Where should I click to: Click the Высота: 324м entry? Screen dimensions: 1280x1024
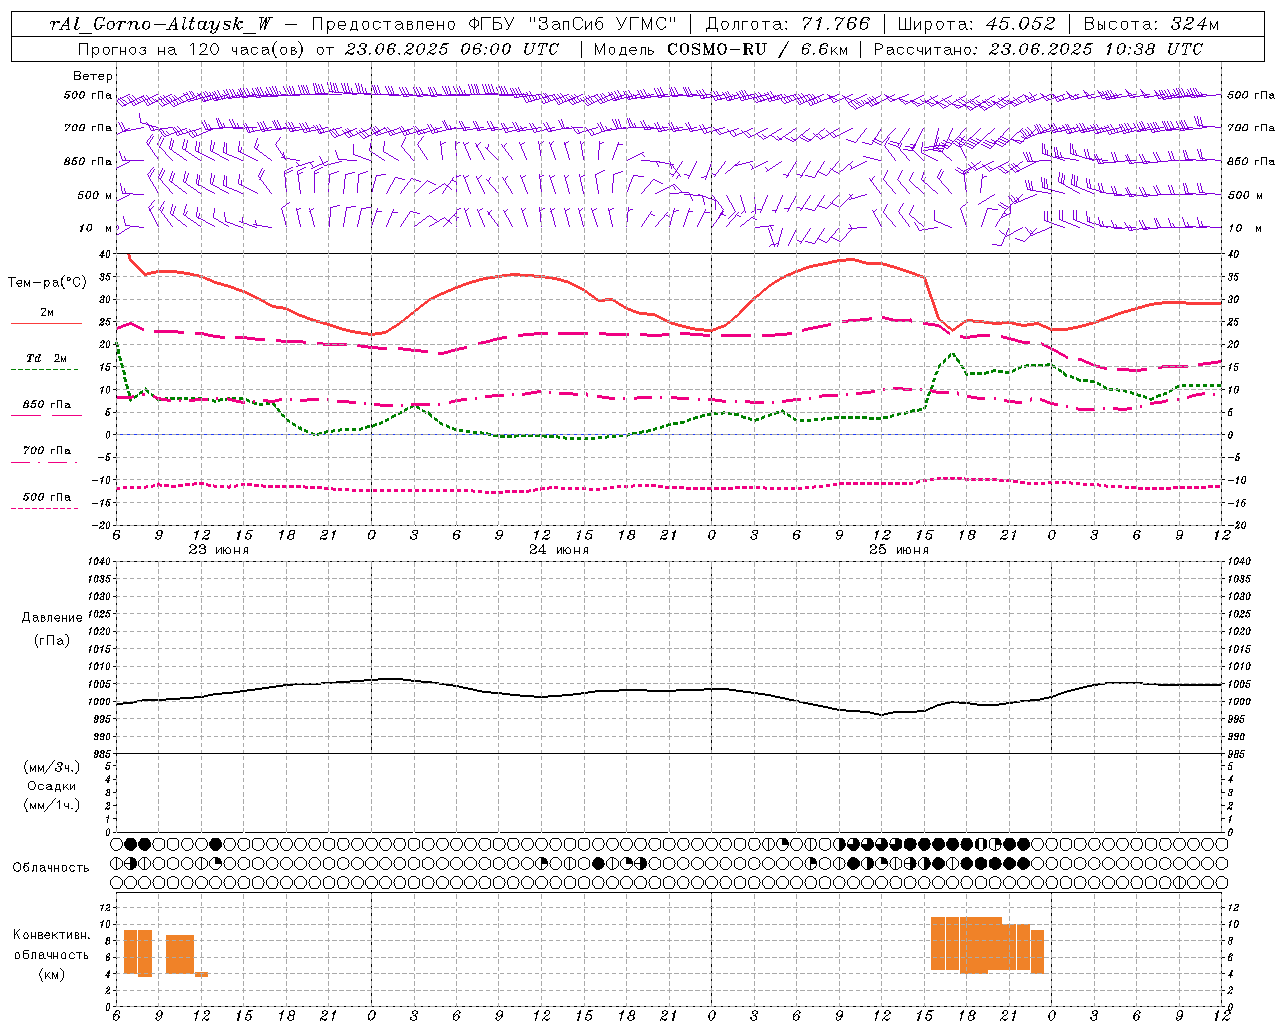pyautogui.click(x=1152, y=24)
